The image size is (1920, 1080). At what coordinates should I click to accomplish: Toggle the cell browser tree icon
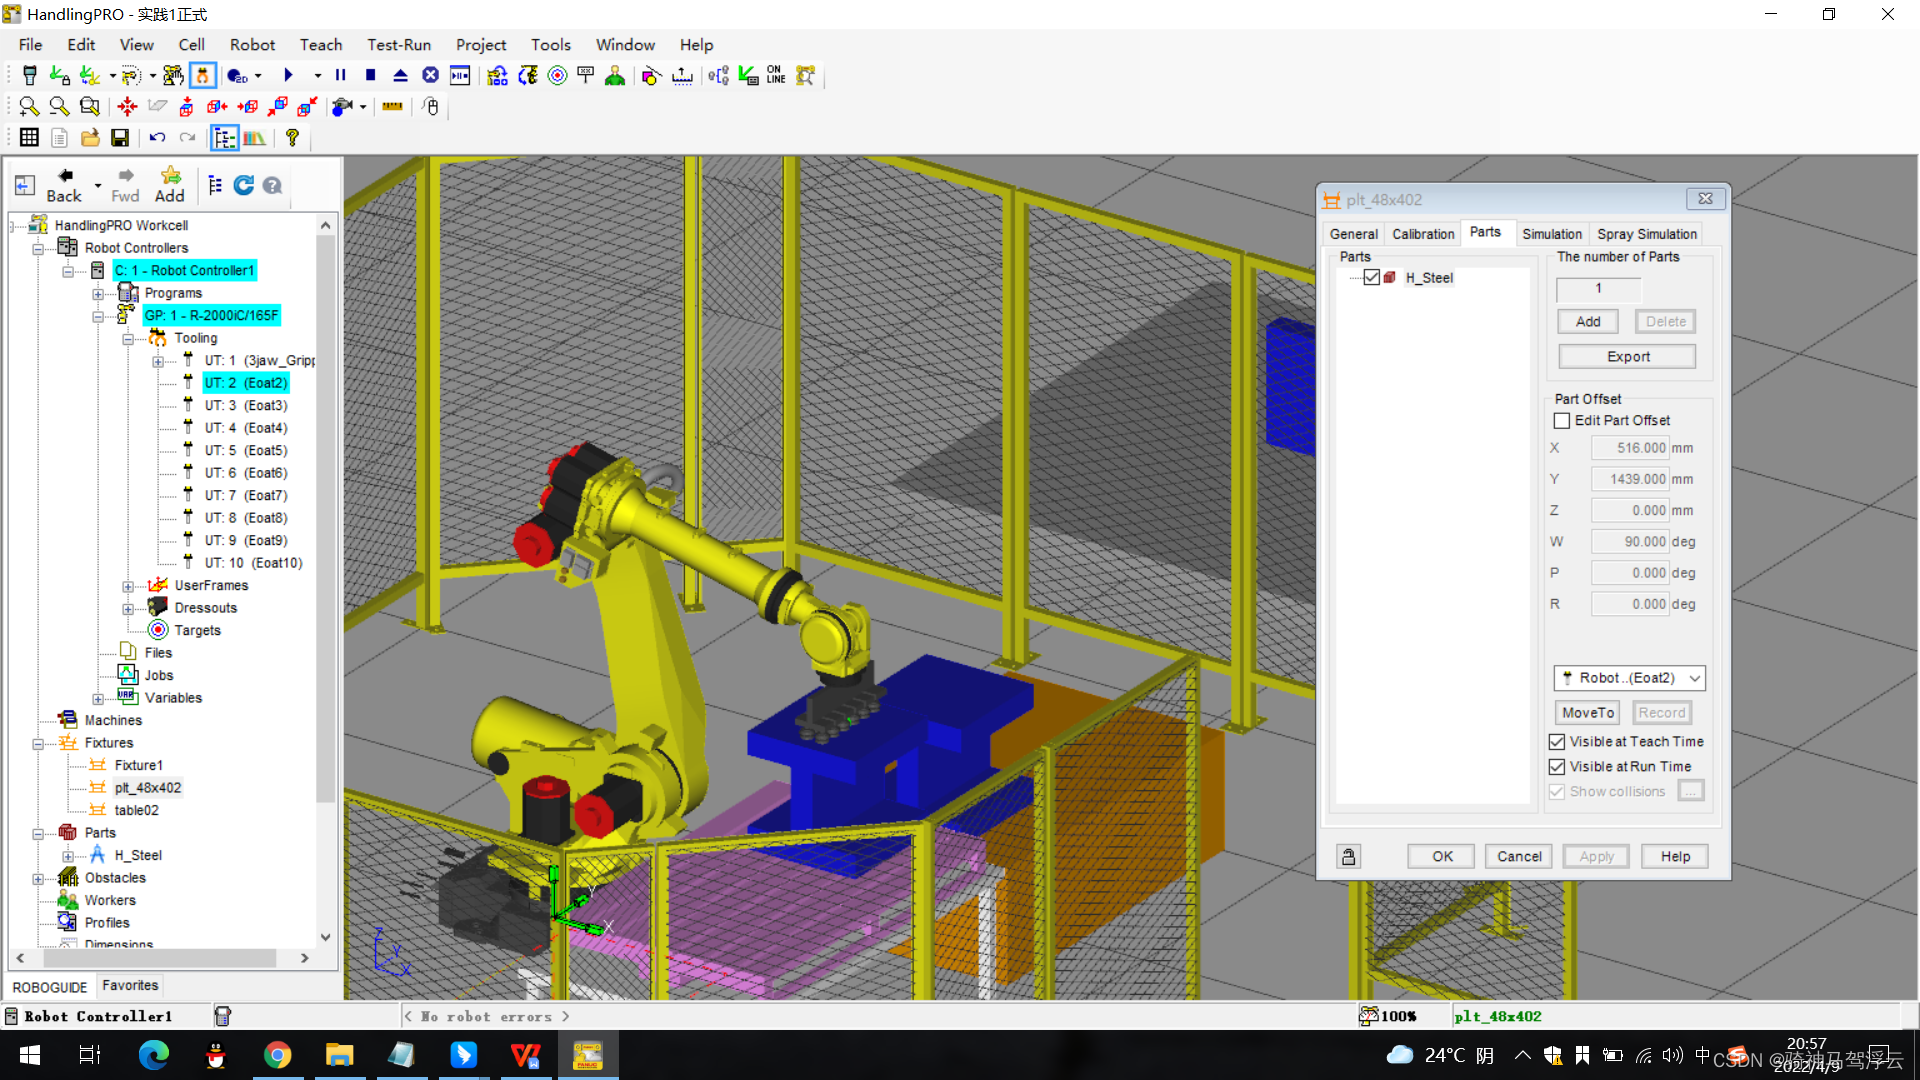point(224,138)
